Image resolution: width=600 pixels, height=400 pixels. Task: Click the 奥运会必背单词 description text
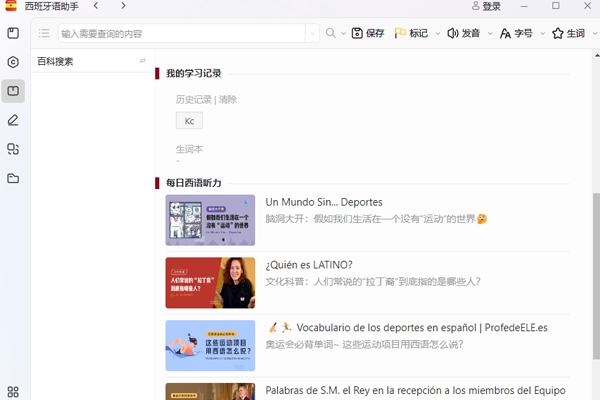[364, 344]
